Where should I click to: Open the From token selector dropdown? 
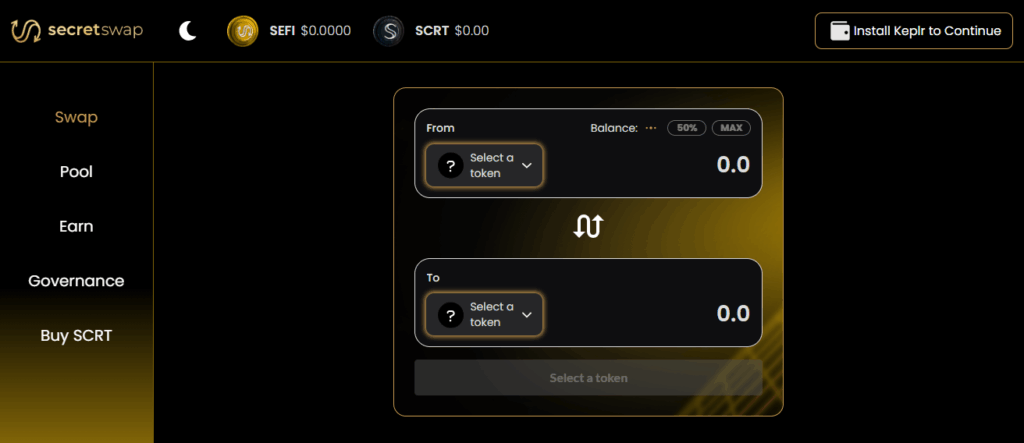pos(485,166)
